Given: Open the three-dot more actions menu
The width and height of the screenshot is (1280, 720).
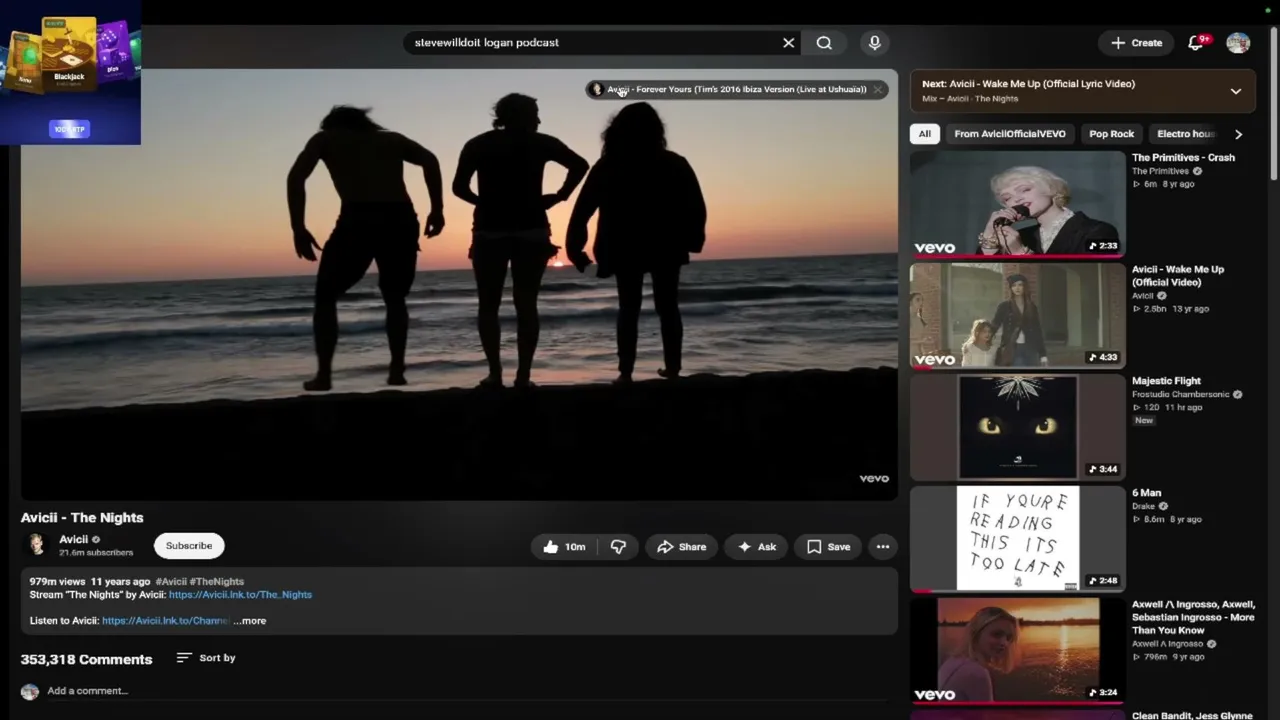Looking at the screenshot, I should (883, 547).
